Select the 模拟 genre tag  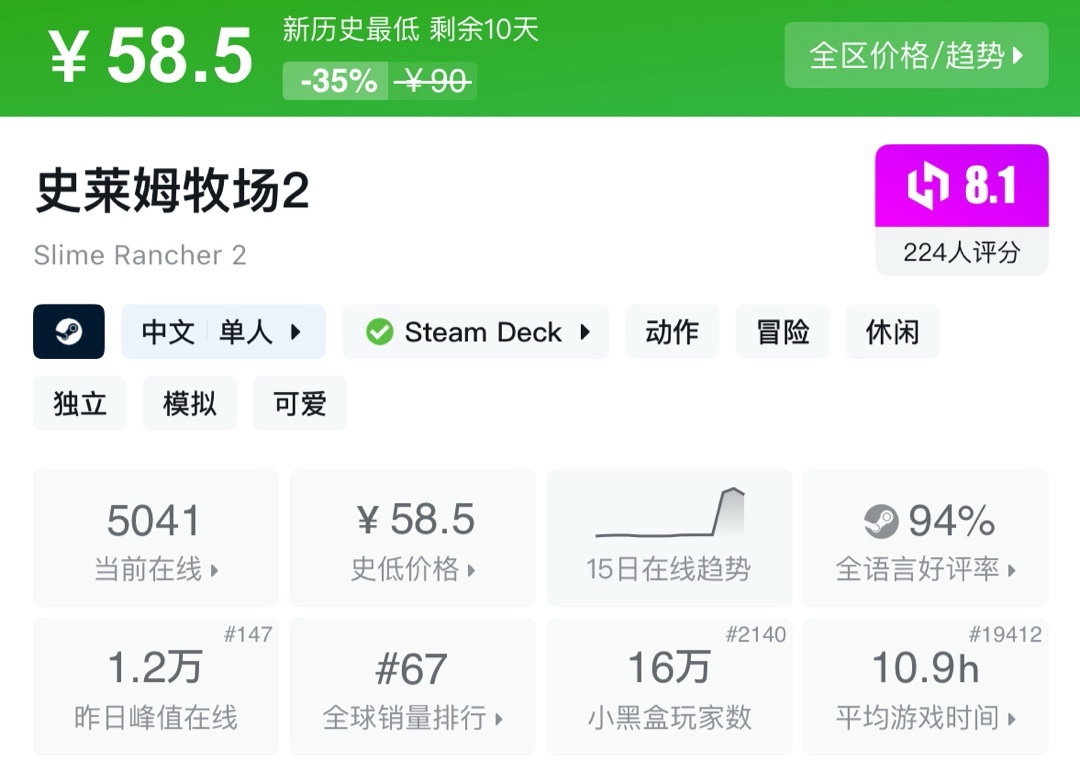click(x=190, y=404)
